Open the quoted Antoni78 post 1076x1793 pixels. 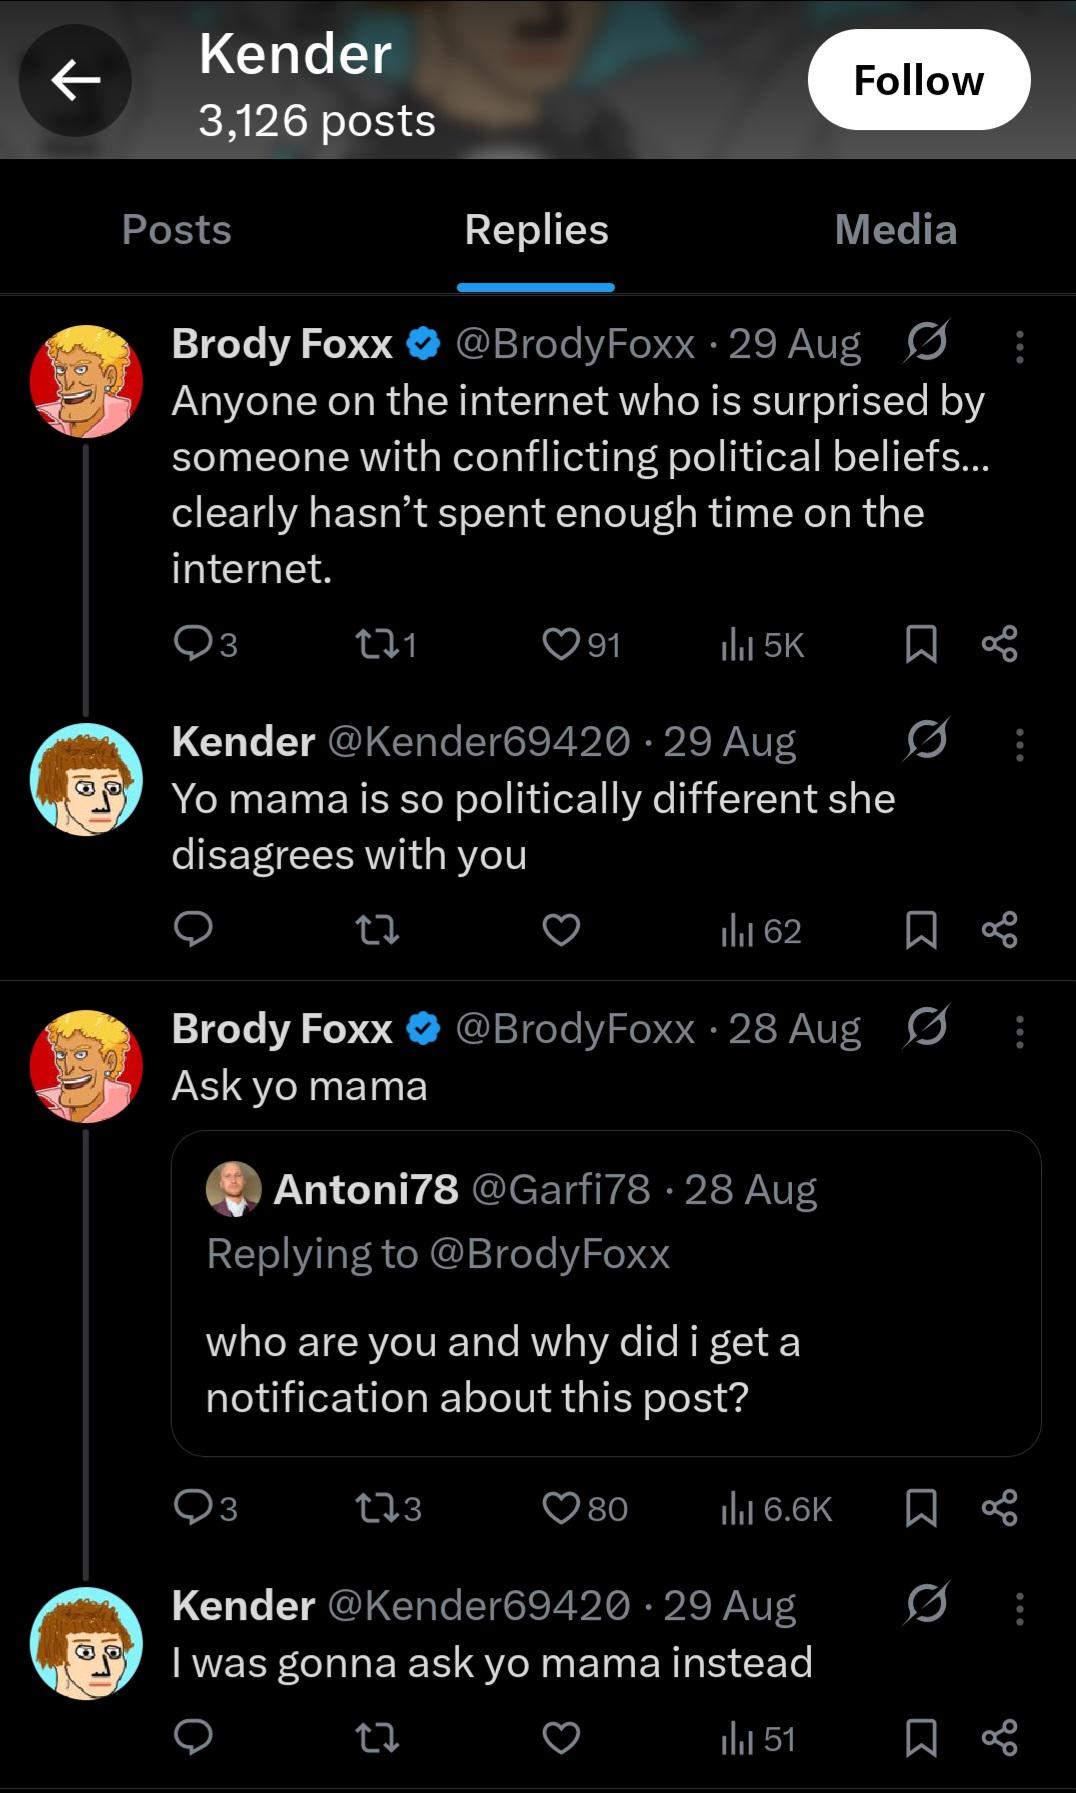606,1293
